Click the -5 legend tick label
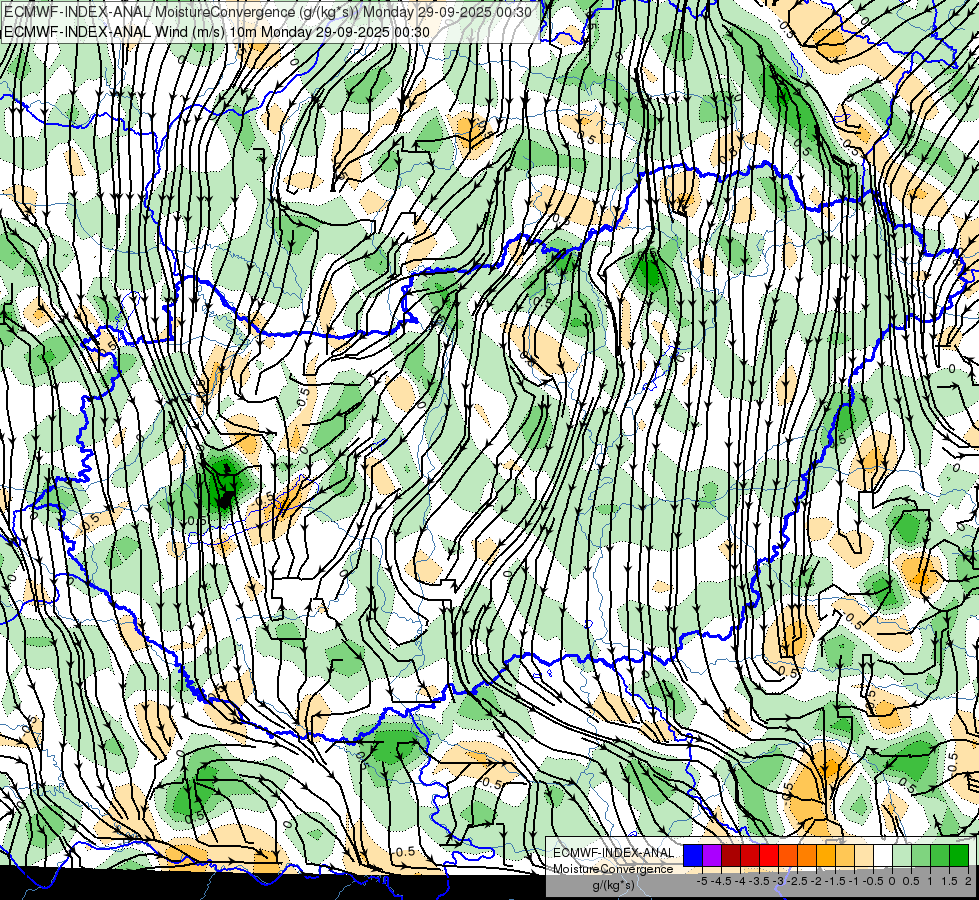The image size is (979, 900). click(x=702, y=881)
